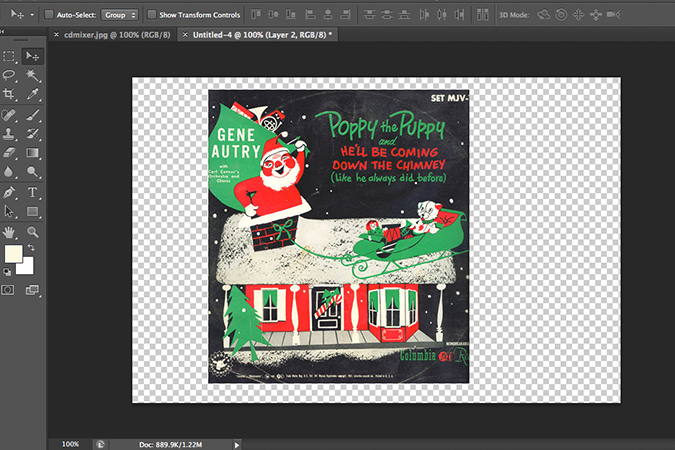This screenshot has width=675, height=450.
Task: Align horizontal centers of layers
Action: click(x=328, y=15)
